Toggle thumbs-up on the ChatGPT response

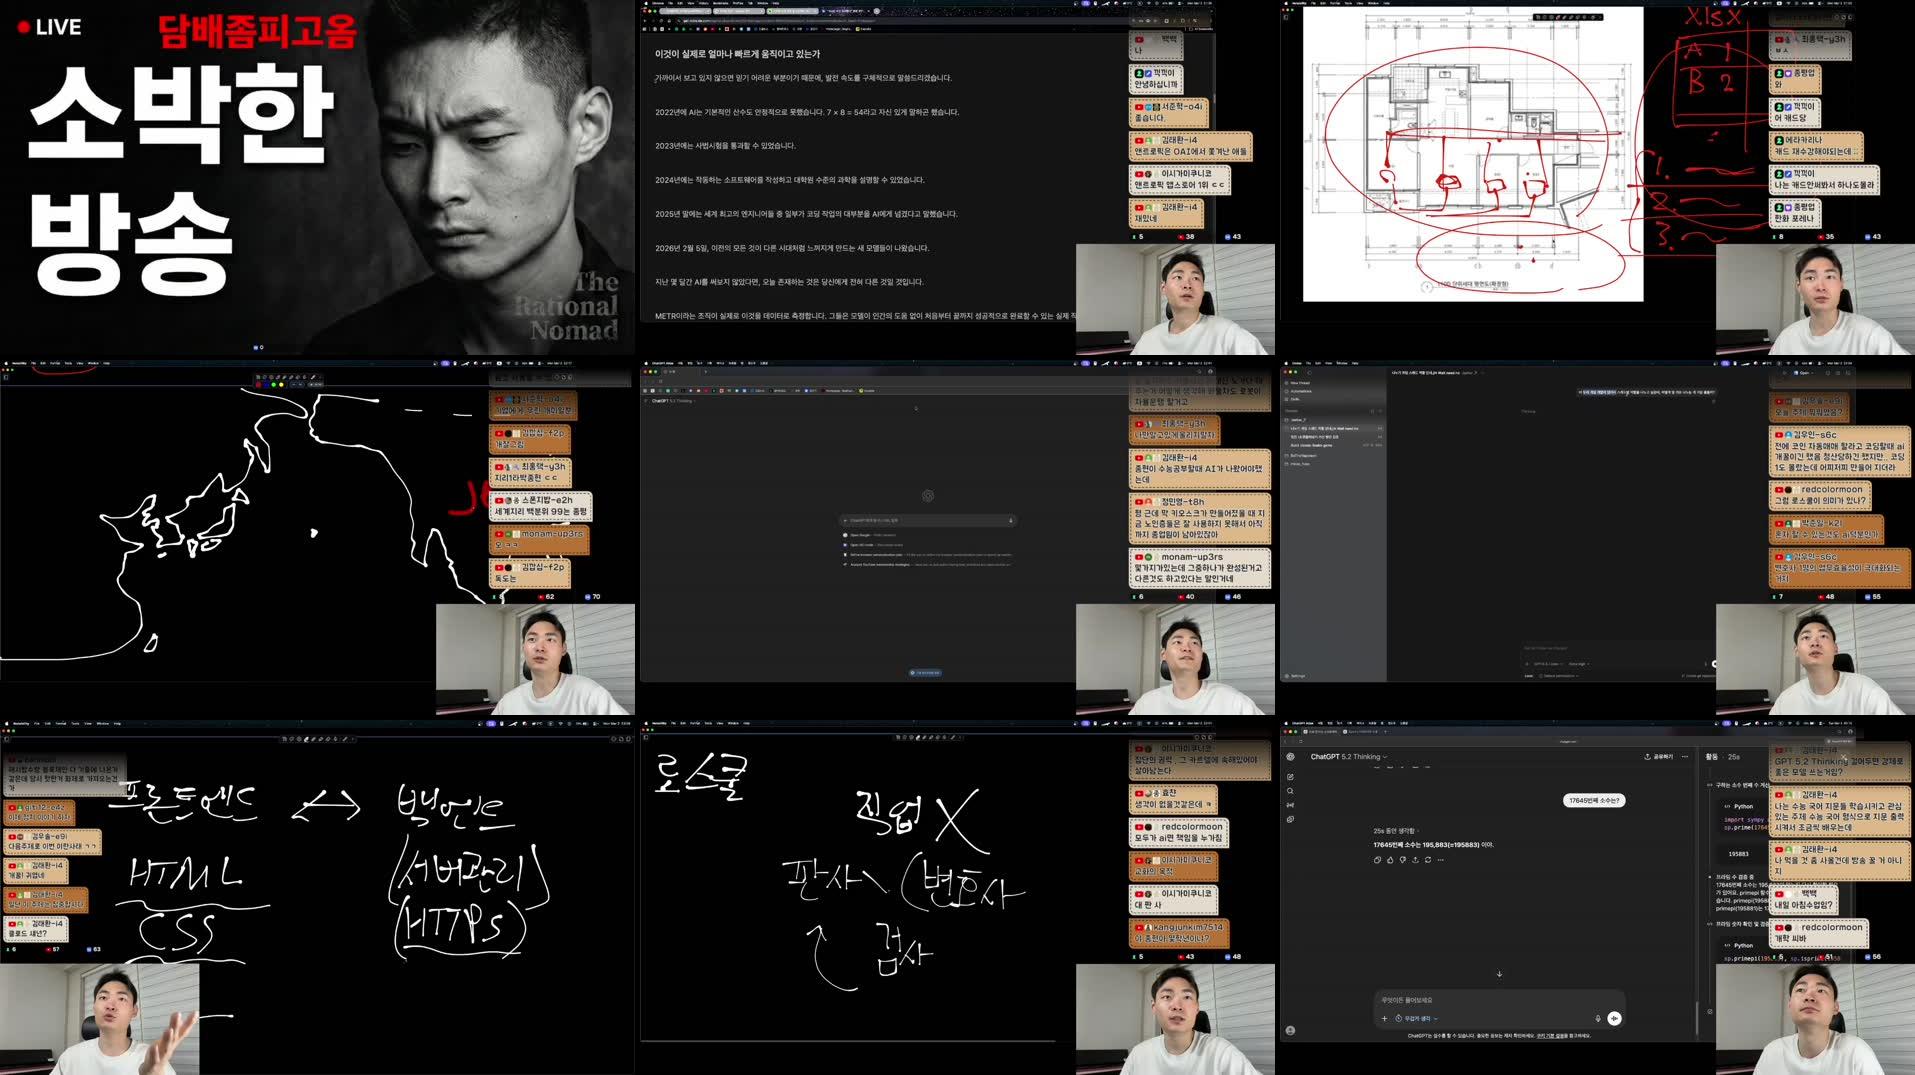(1389, 860)
